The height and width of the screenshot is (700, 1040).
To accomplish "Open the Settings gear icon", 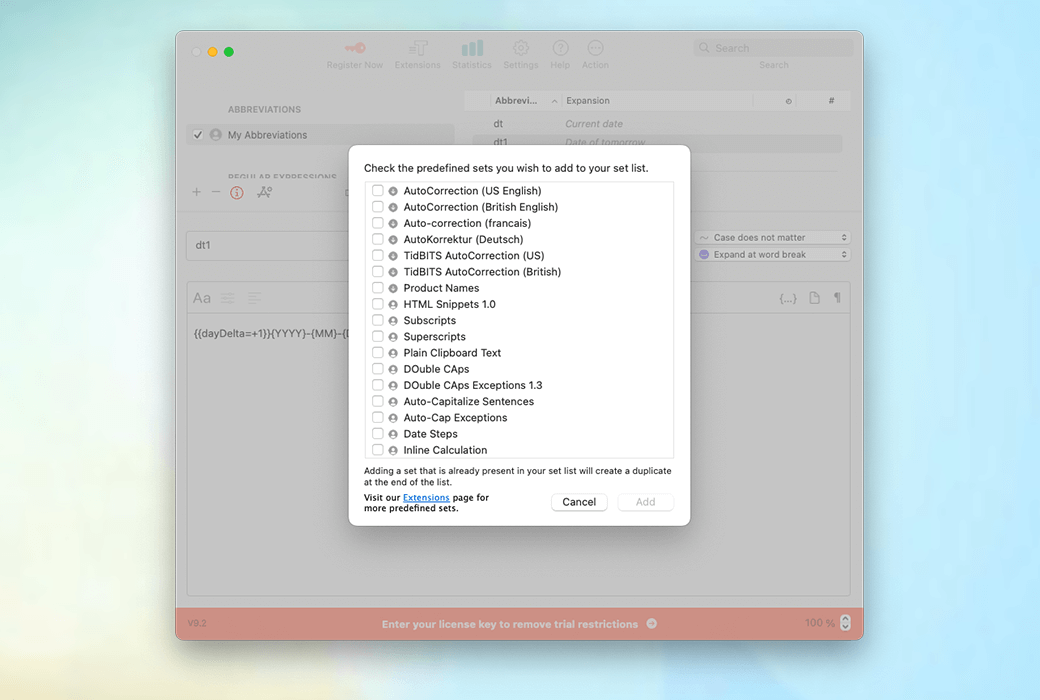I will click(521, 48).
